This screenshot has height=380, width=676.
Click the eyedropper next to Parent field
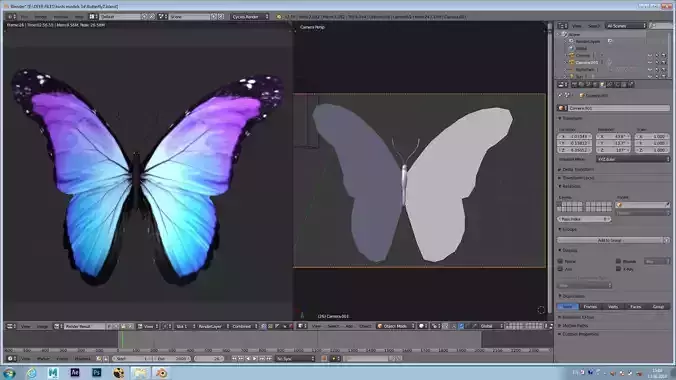pos(667,205)
